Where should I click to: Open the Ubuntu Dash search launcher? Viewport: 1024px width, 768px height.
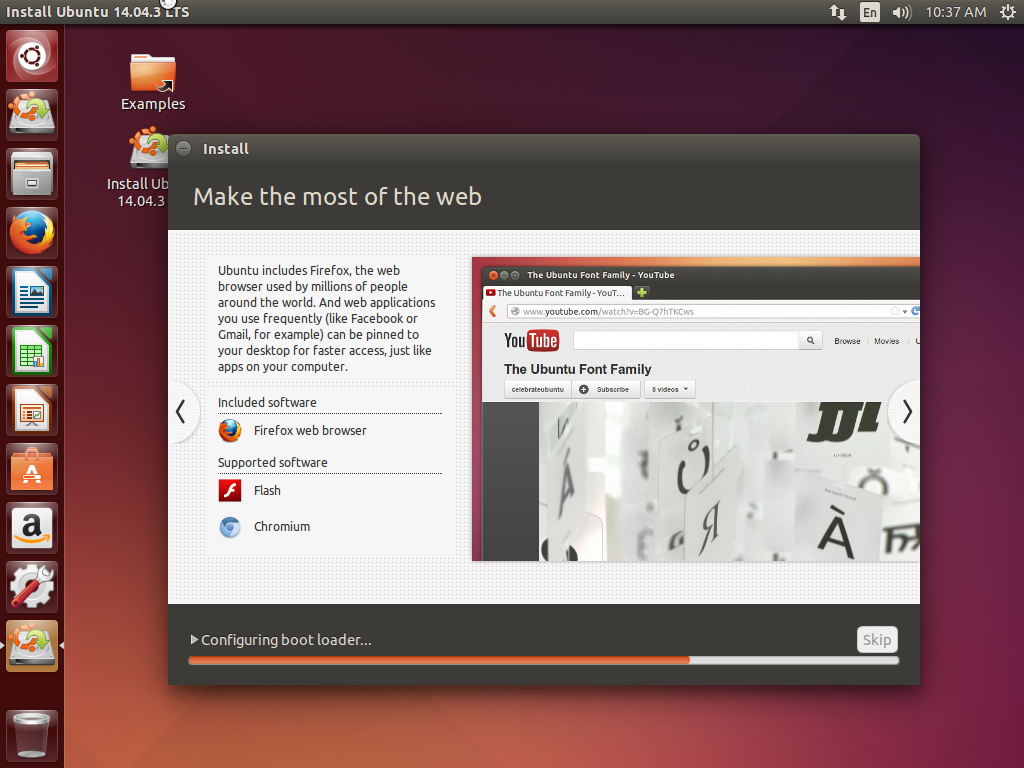[x=32, y=56]
